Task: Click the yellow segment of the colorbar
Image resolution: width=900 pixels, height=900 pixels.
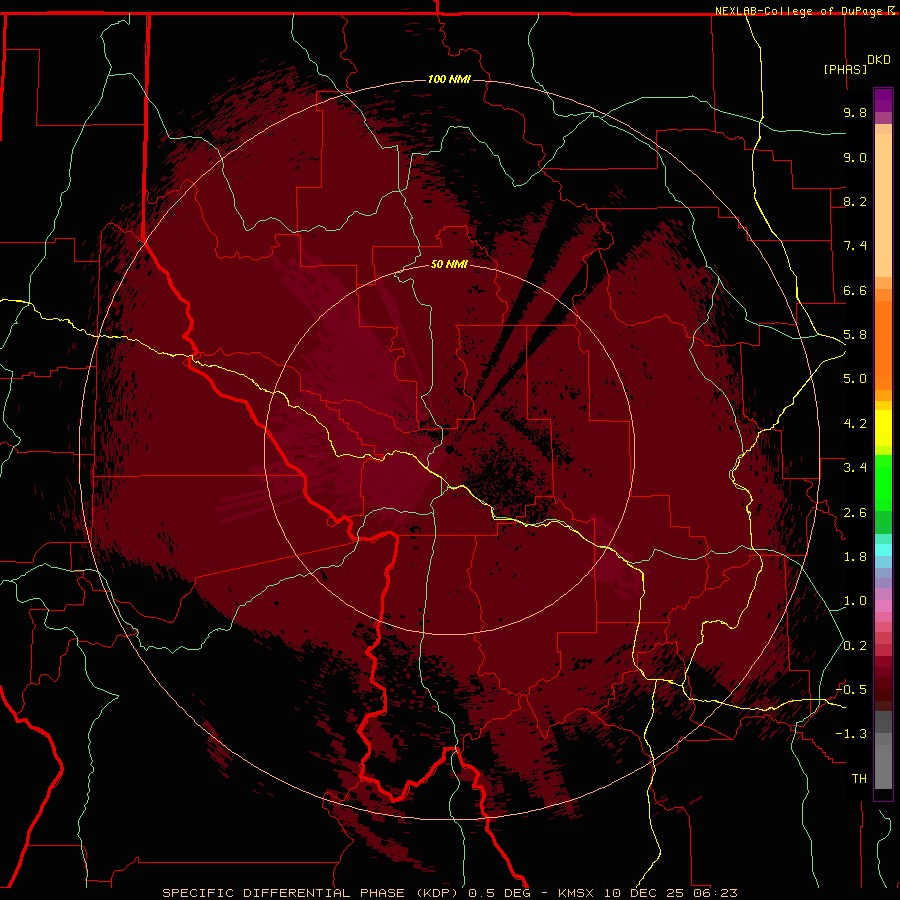Action: pos(883,428)
